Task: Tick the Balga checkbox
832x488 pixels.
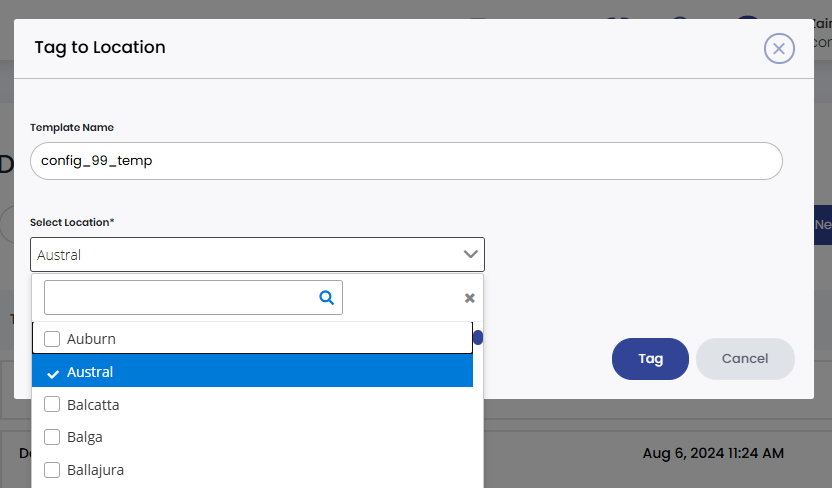Action: tap(52, 437)
